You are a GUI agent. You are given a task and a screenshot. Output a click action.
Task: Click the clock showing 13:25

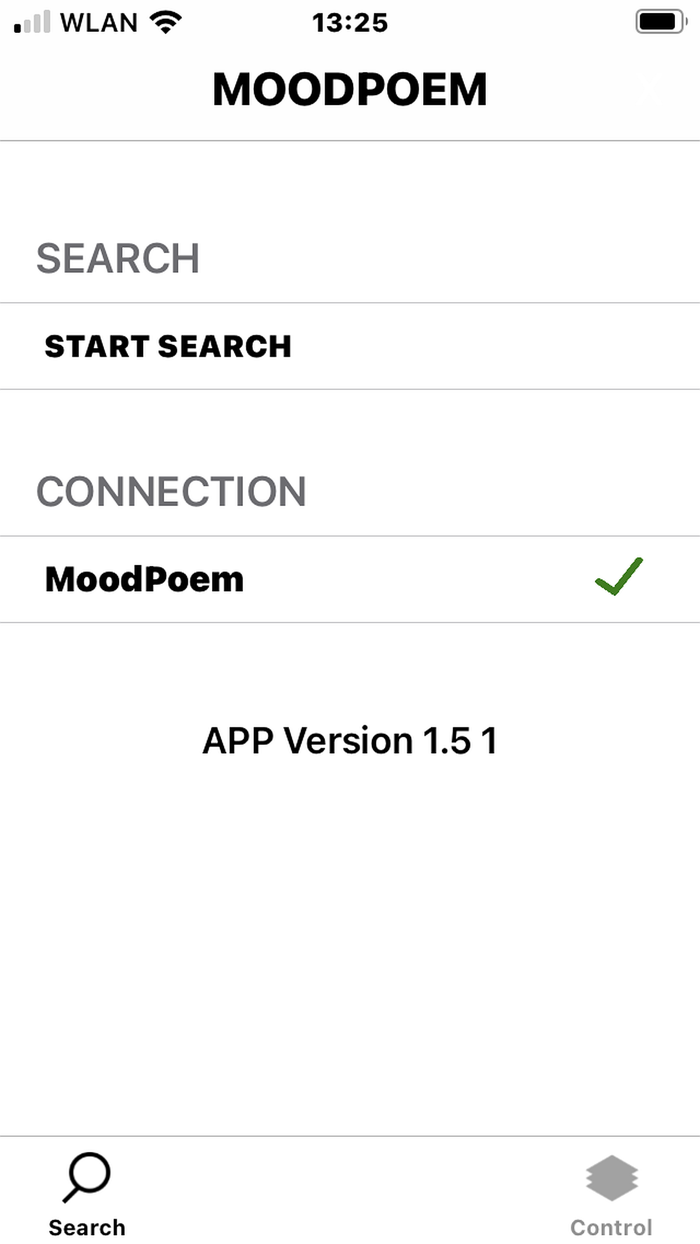coord(349,22)
